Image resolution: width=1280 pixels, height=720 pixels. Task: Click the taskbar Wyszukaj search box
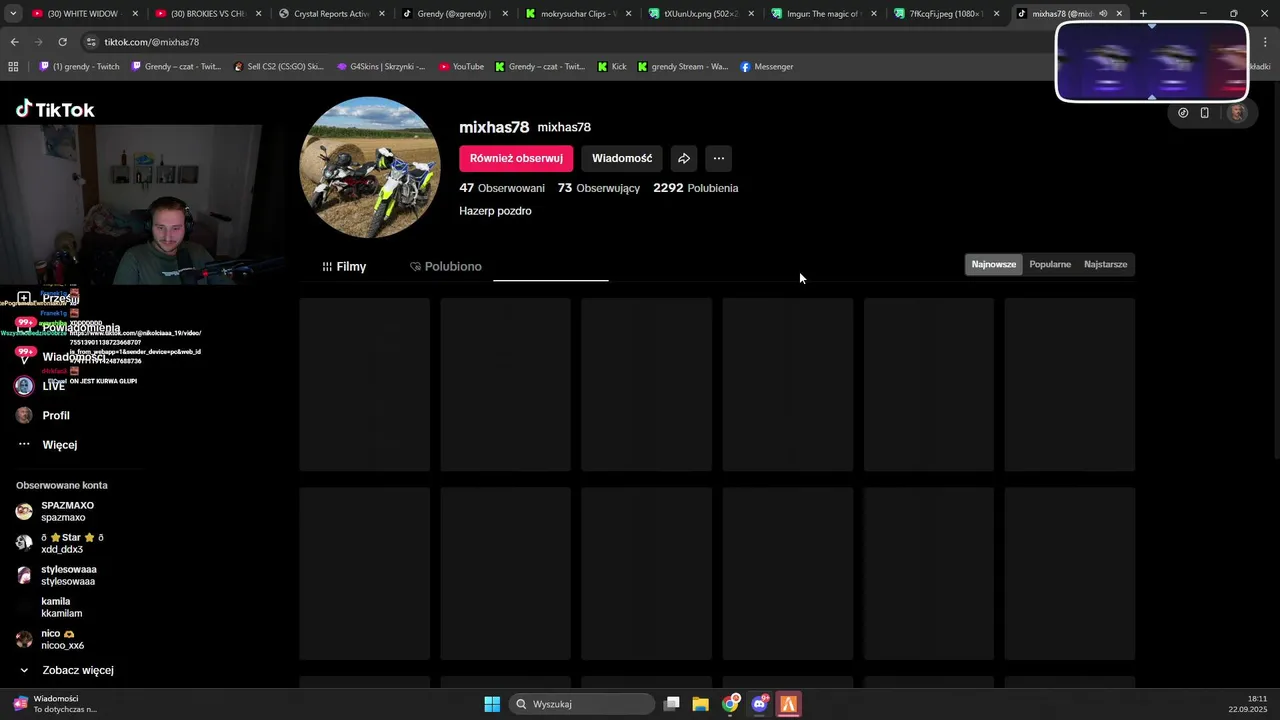(x=582, y=704)
